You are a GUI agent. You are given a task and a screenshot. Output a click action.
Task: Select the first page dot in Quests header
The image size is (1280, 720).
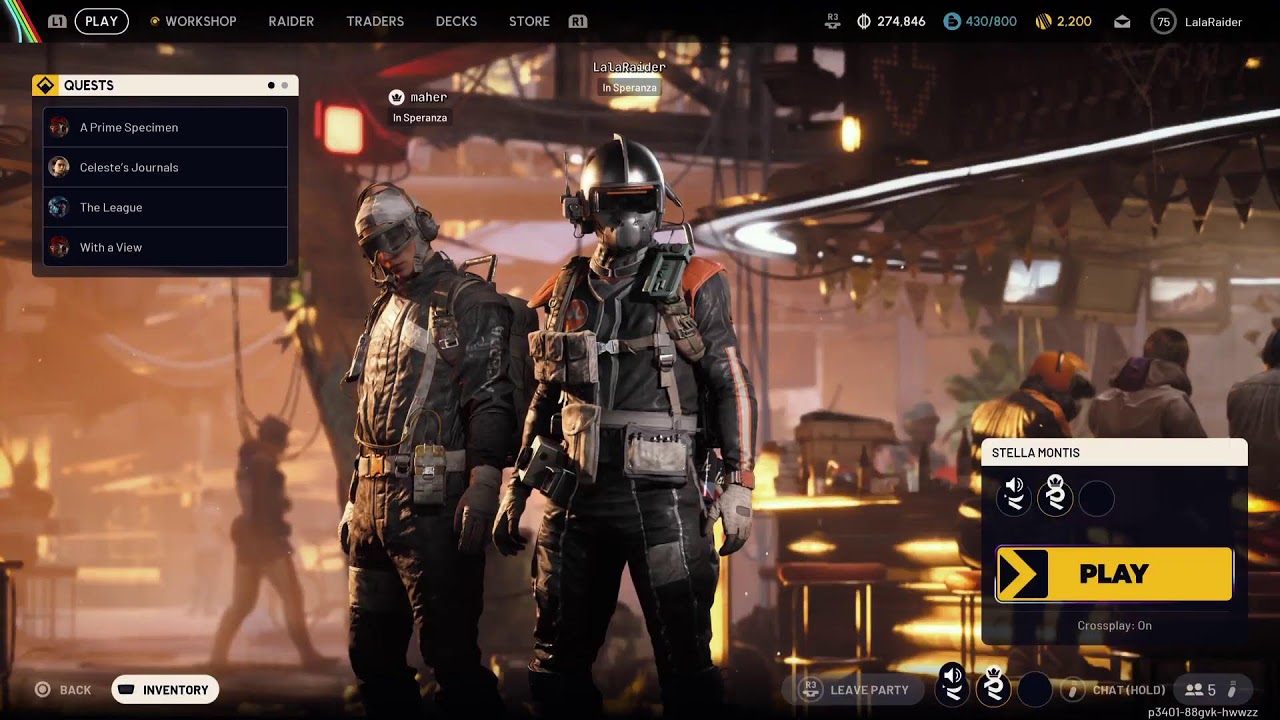tap(271, 85)
